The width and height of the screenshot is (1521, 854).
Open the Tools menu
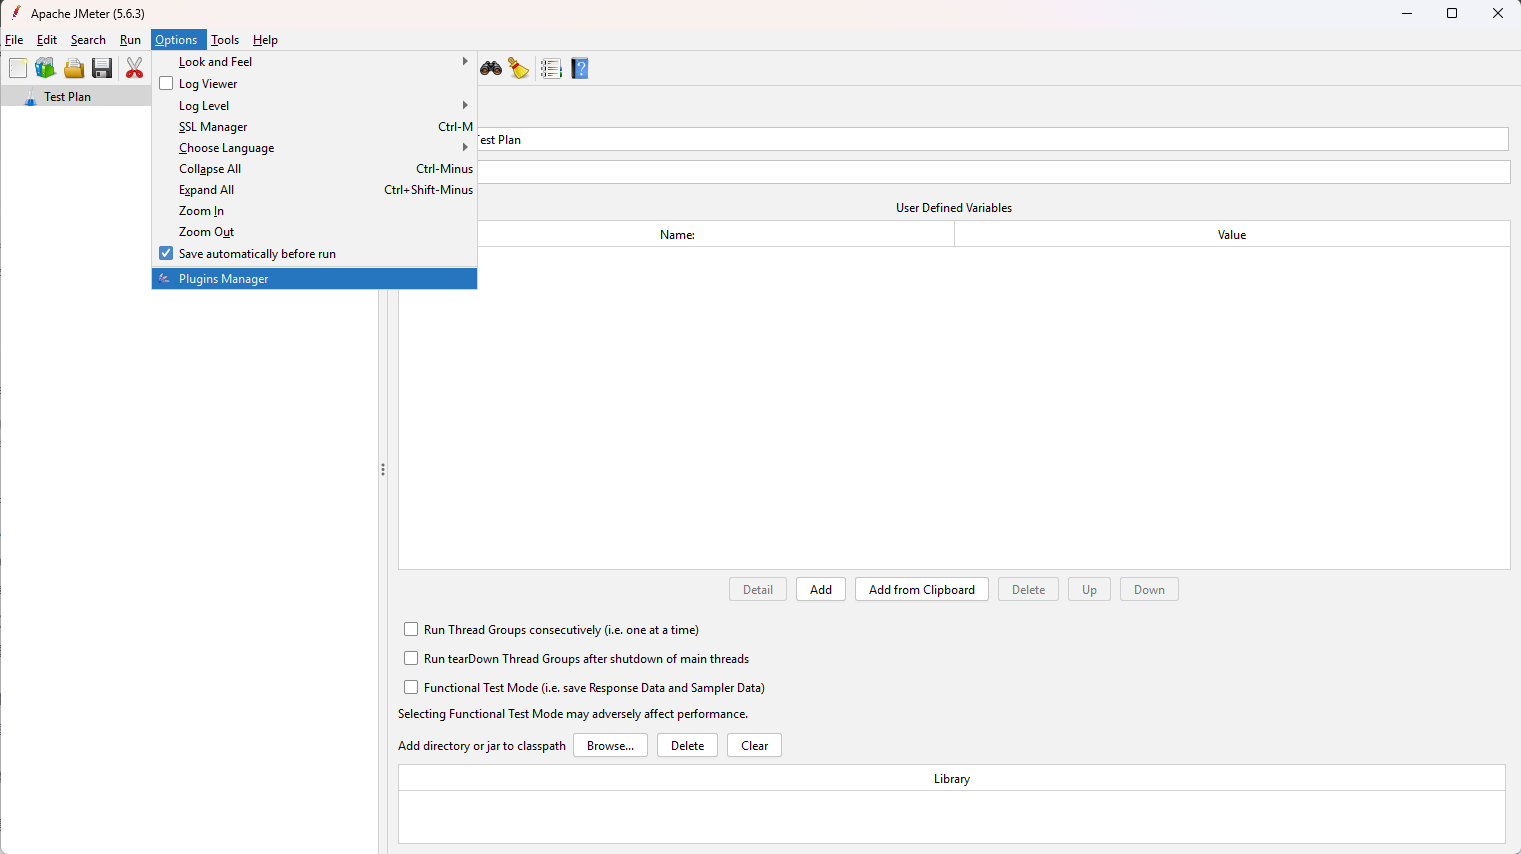pos(225,40)
